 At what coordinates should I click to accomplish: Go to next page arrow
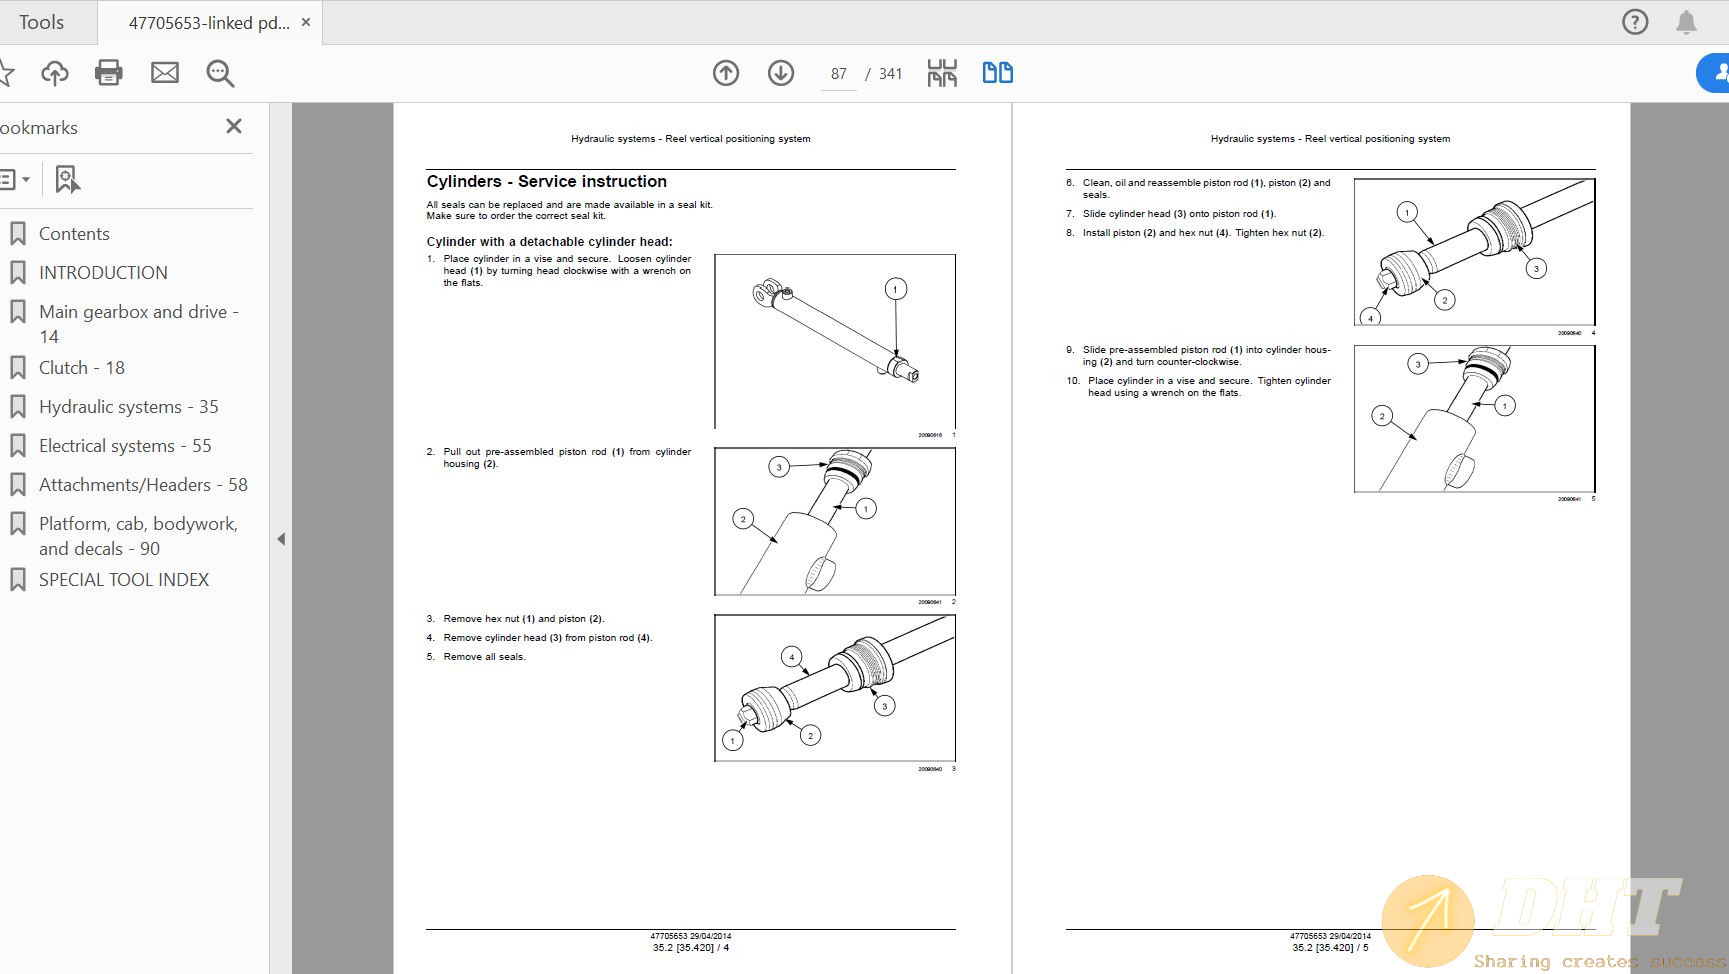781,73
